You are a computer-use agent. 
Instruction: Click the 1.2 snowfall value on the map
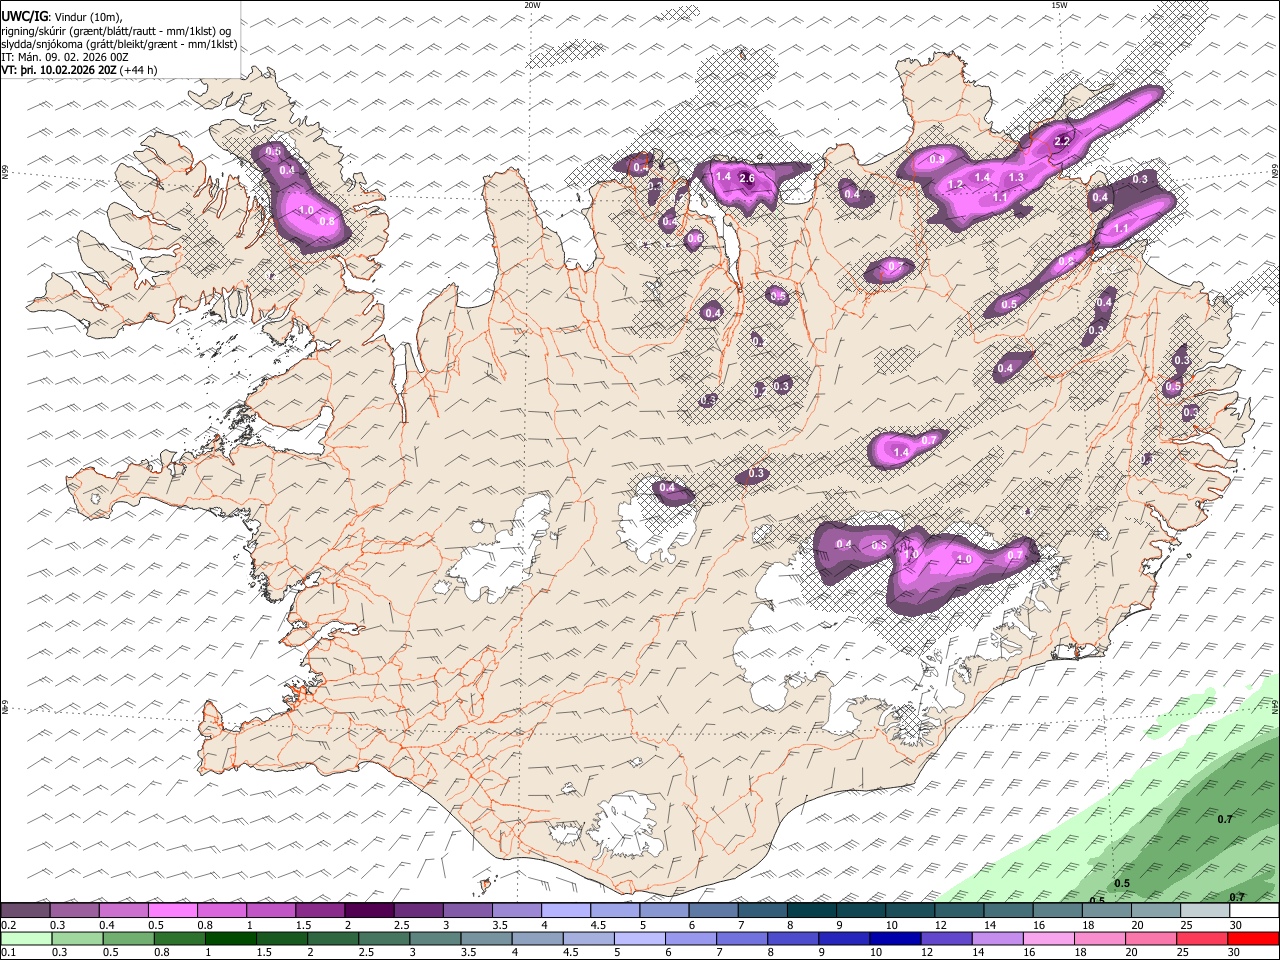955,185
